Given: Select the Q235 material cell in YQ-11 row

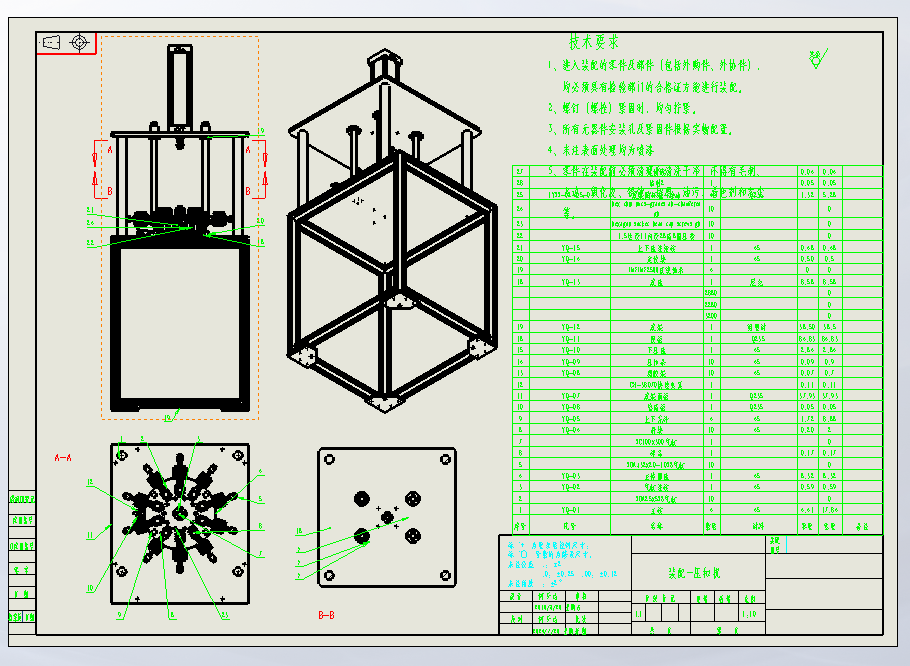Looking at the screenshot, I should coord(757,339).
